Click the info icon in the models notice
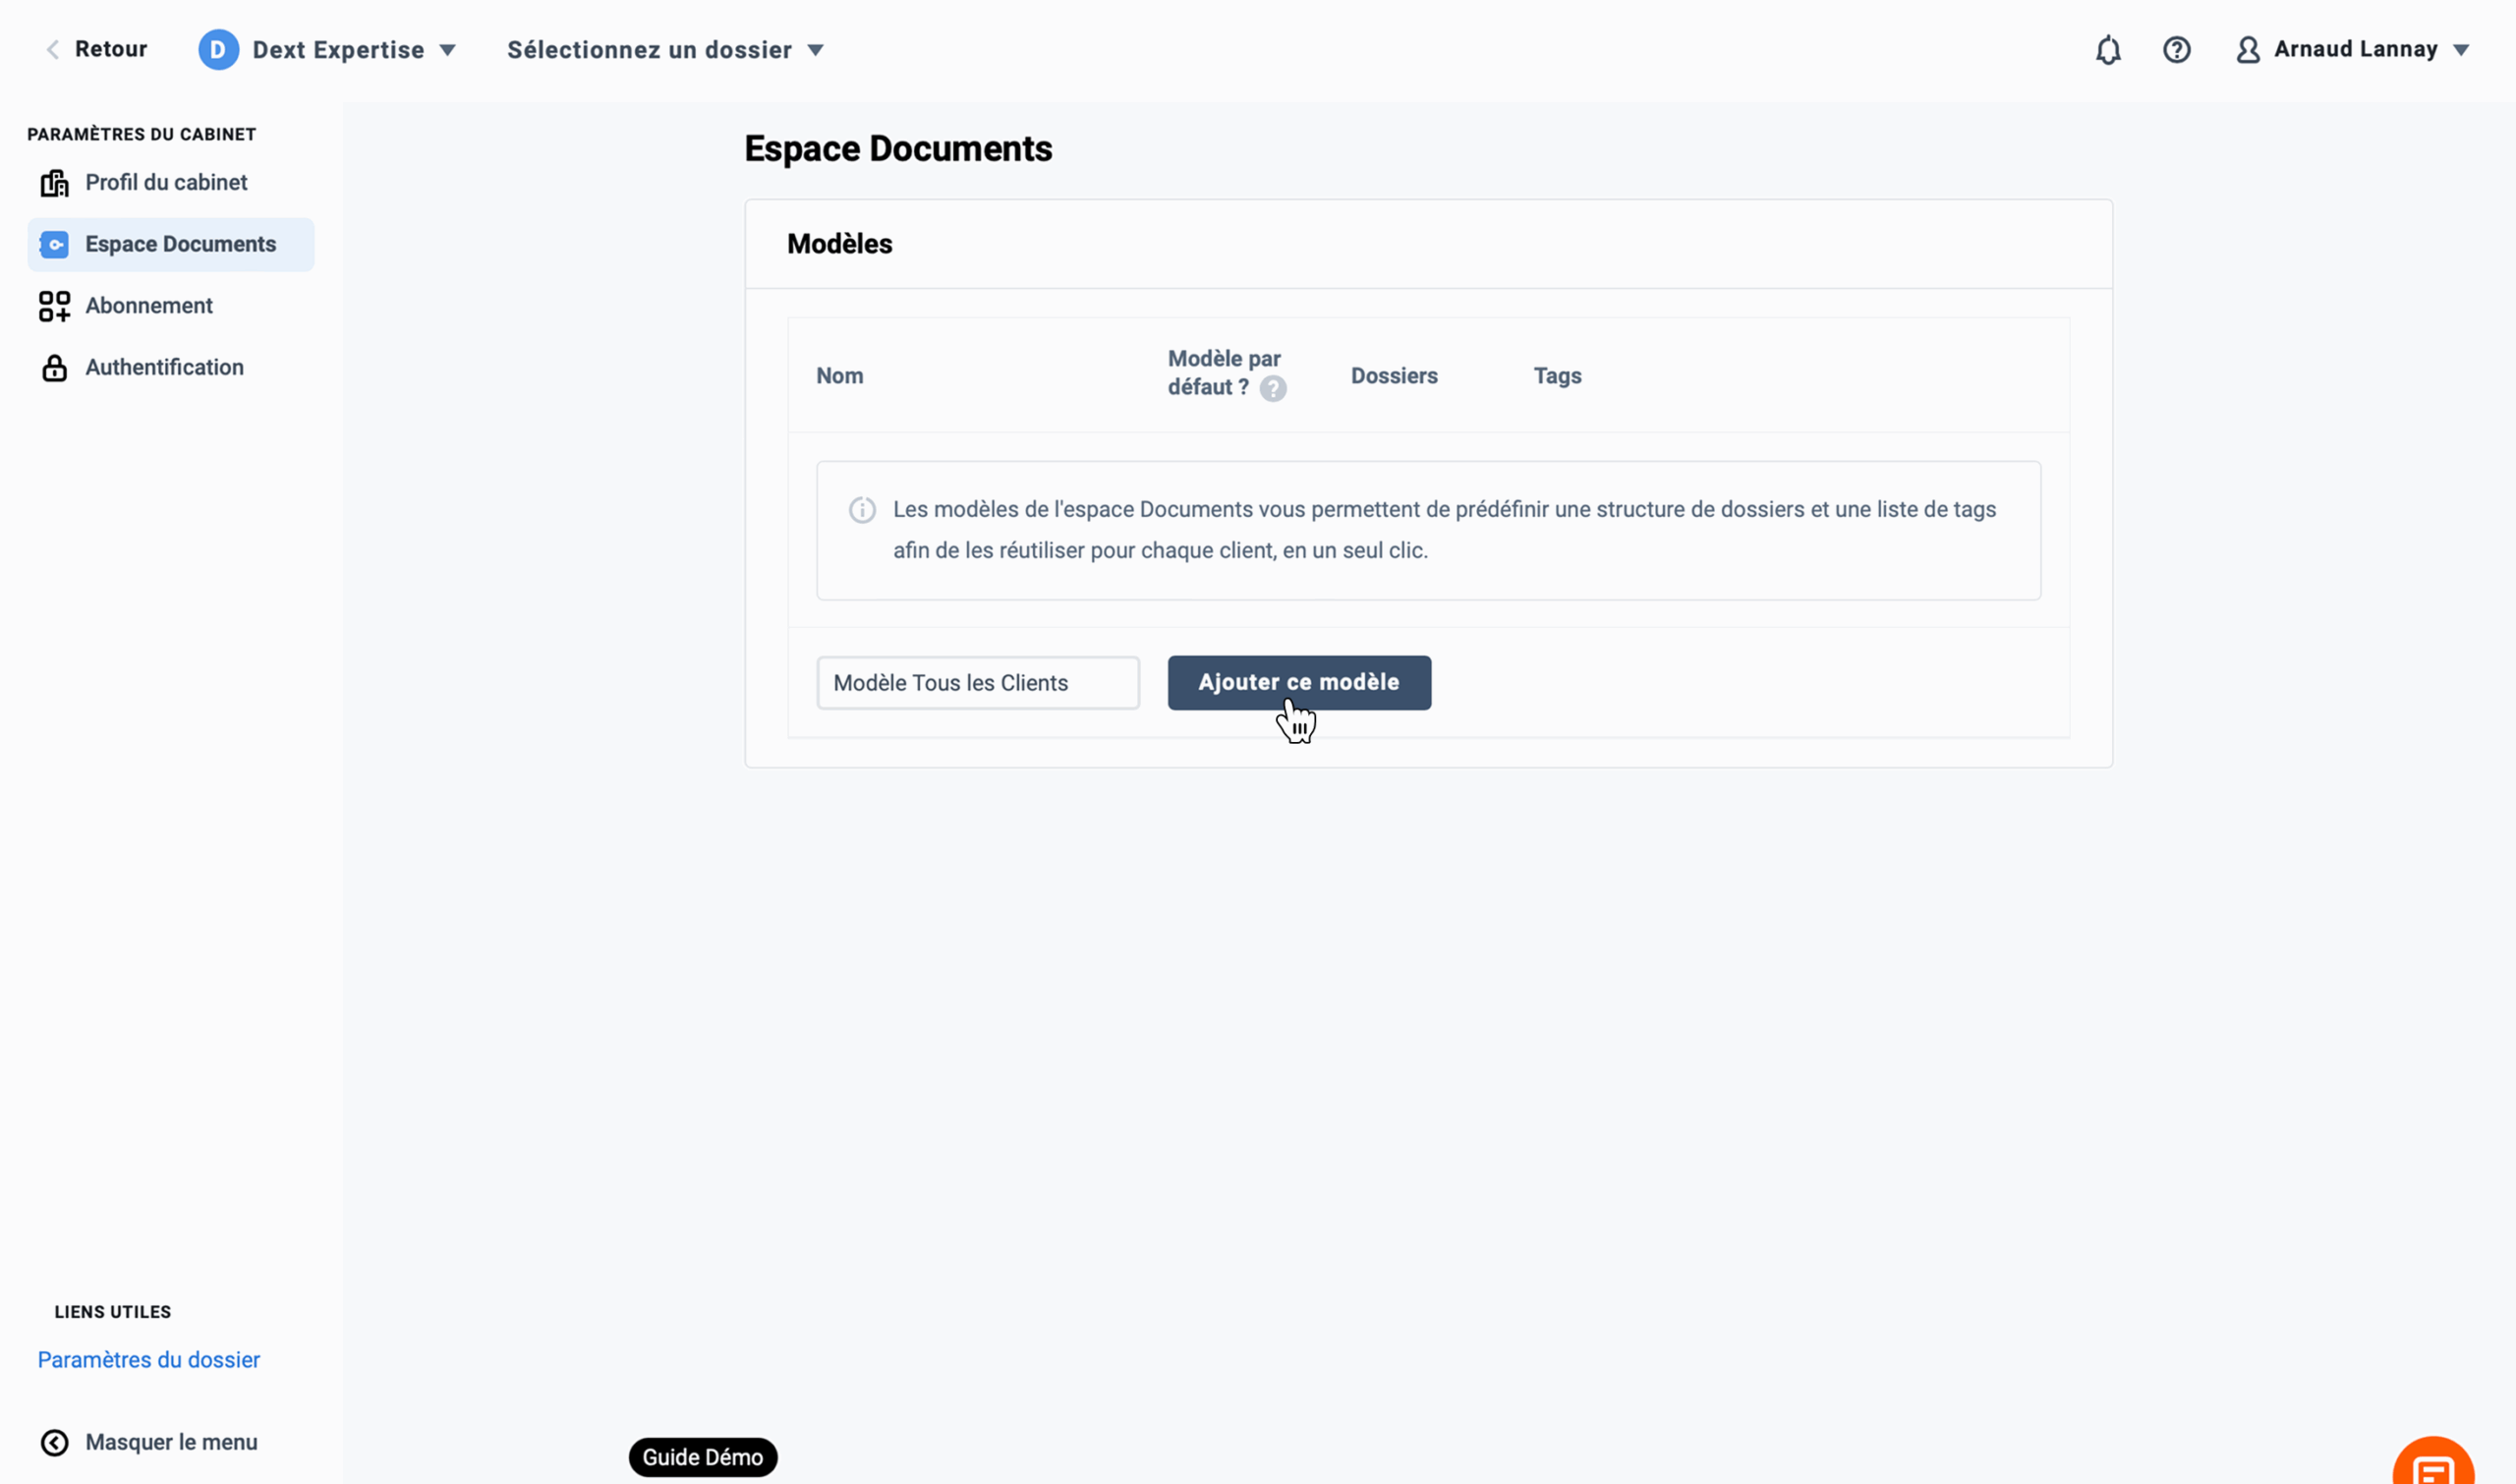2516x1484 pixels. click(x=862, y=510)
